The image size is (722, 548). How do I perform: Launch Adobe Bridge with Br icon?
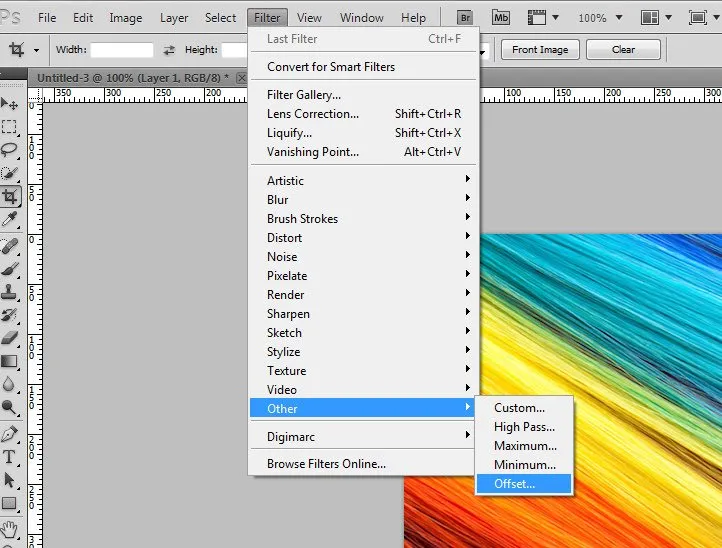click(465, 18)
